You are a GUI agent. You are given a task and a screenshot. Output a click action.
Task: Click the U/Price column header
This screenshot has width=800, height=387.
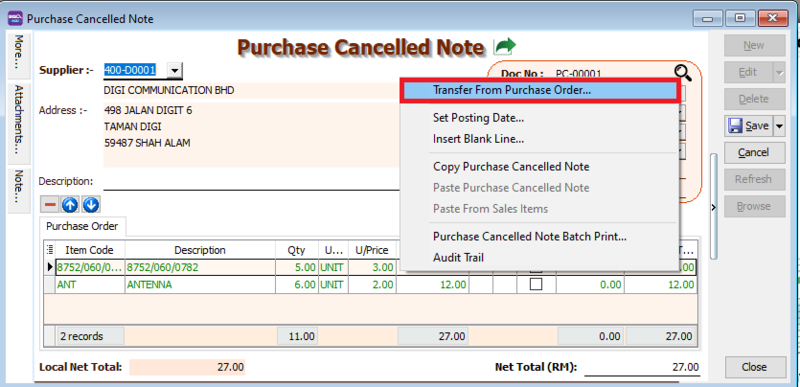coord(372,250)
